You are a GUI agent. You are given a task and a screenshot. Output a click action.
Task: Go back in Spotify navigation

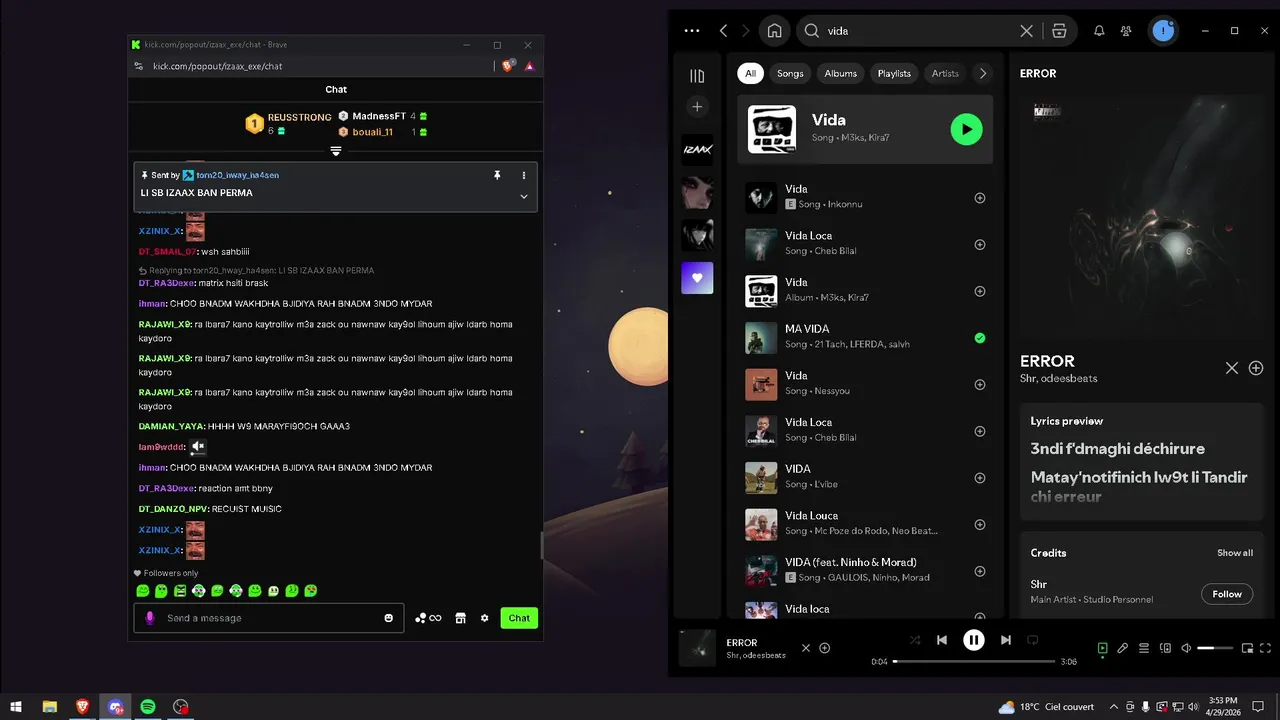pos(723,31)
